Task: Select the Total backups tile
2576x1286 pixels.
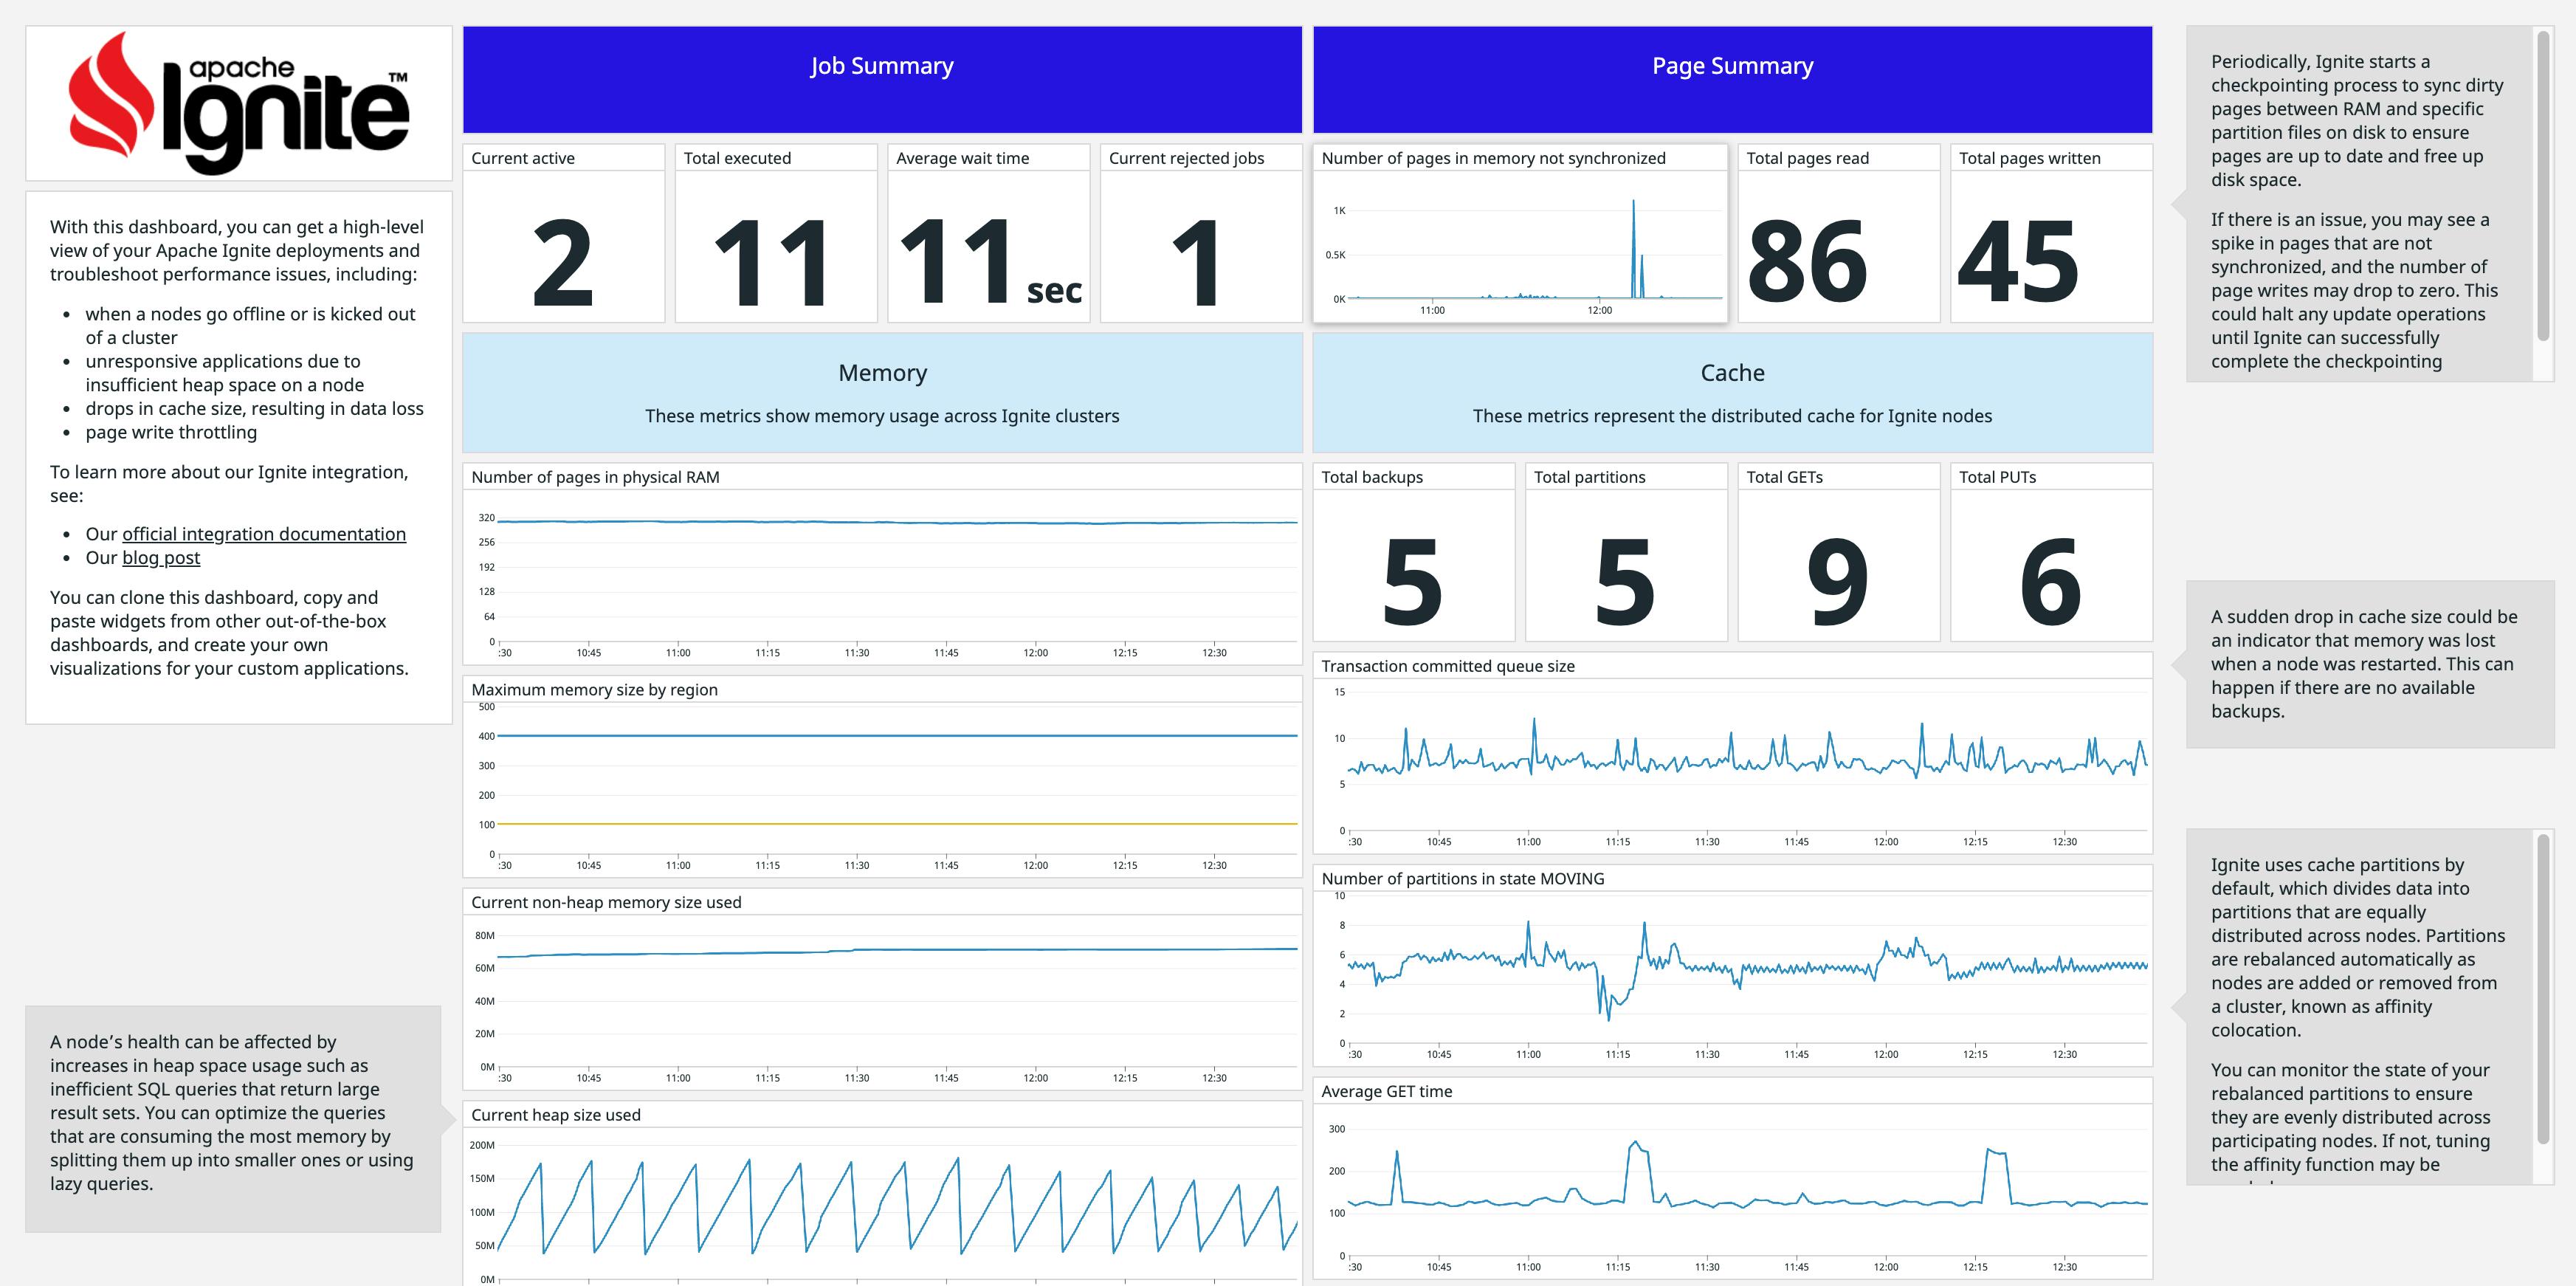Action: [1413, 560]
